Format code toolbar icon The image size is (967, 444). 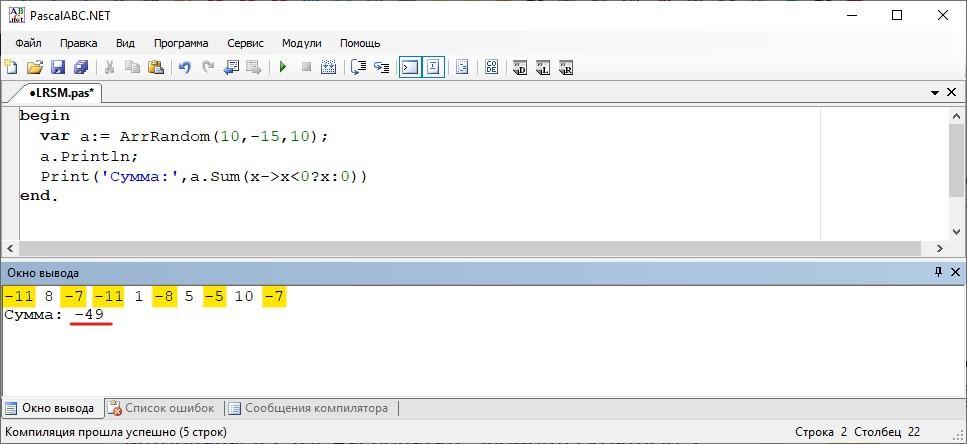click(x=463, y=67)
